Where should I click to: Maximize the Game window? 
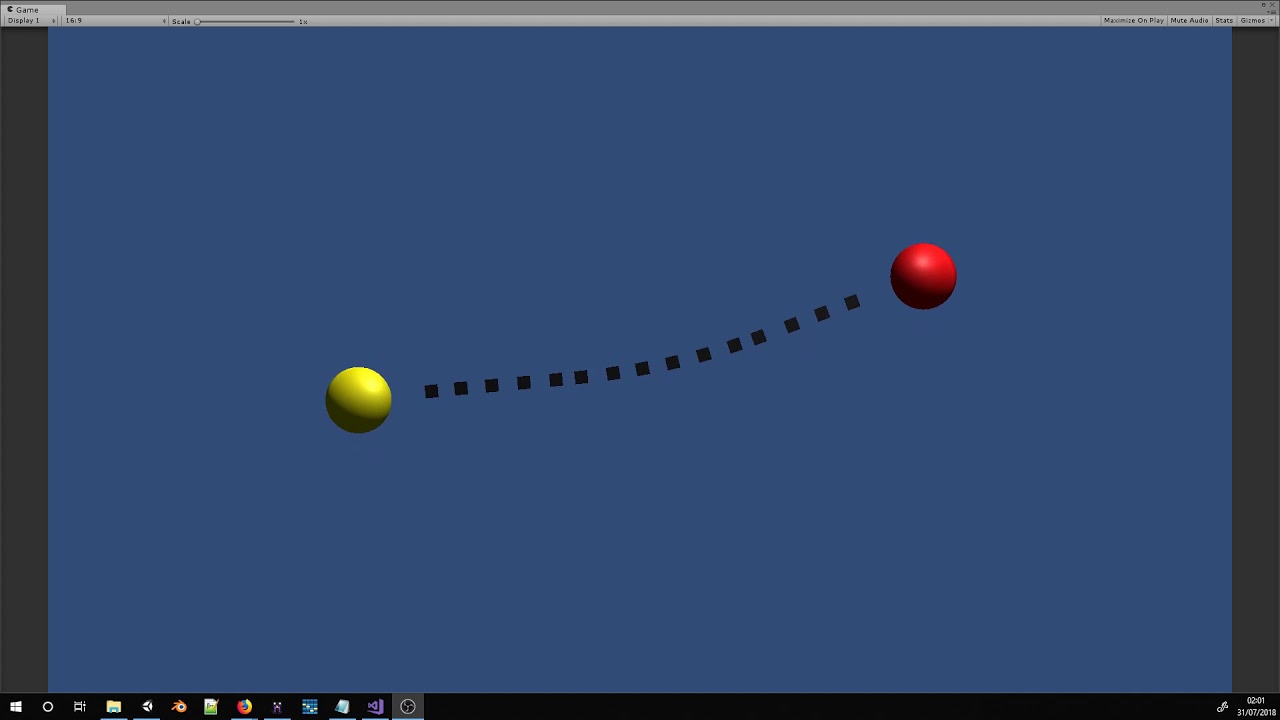click(x=1264, y=4)
